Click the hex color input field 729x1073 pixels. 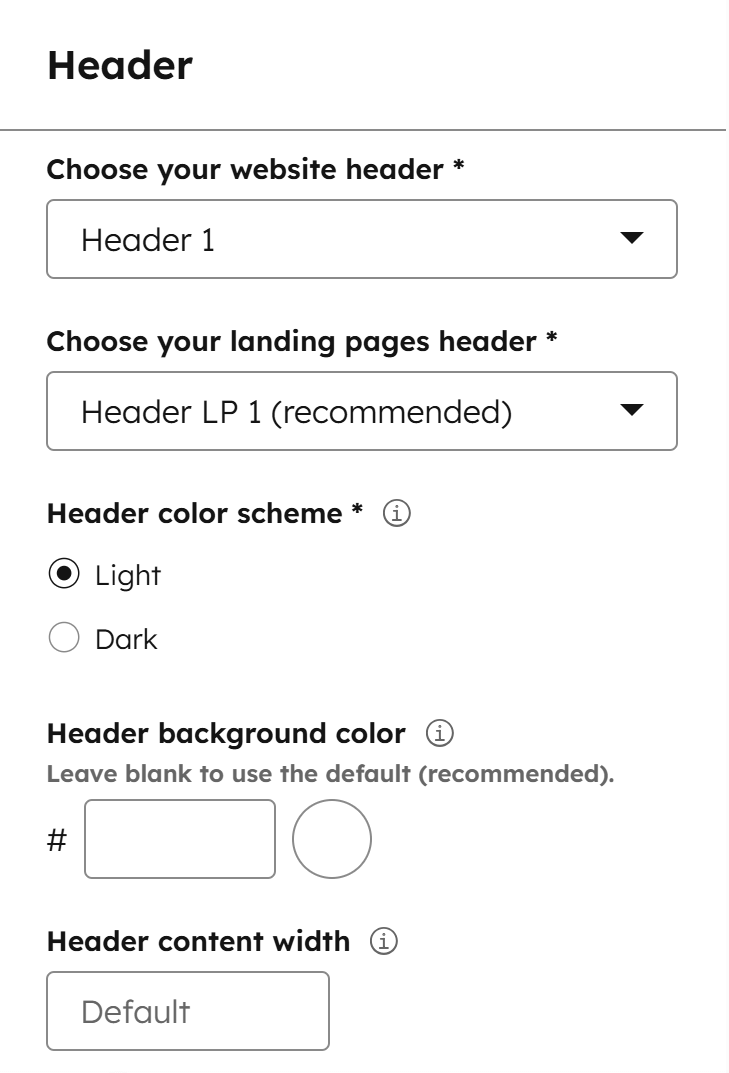[179, 840]
